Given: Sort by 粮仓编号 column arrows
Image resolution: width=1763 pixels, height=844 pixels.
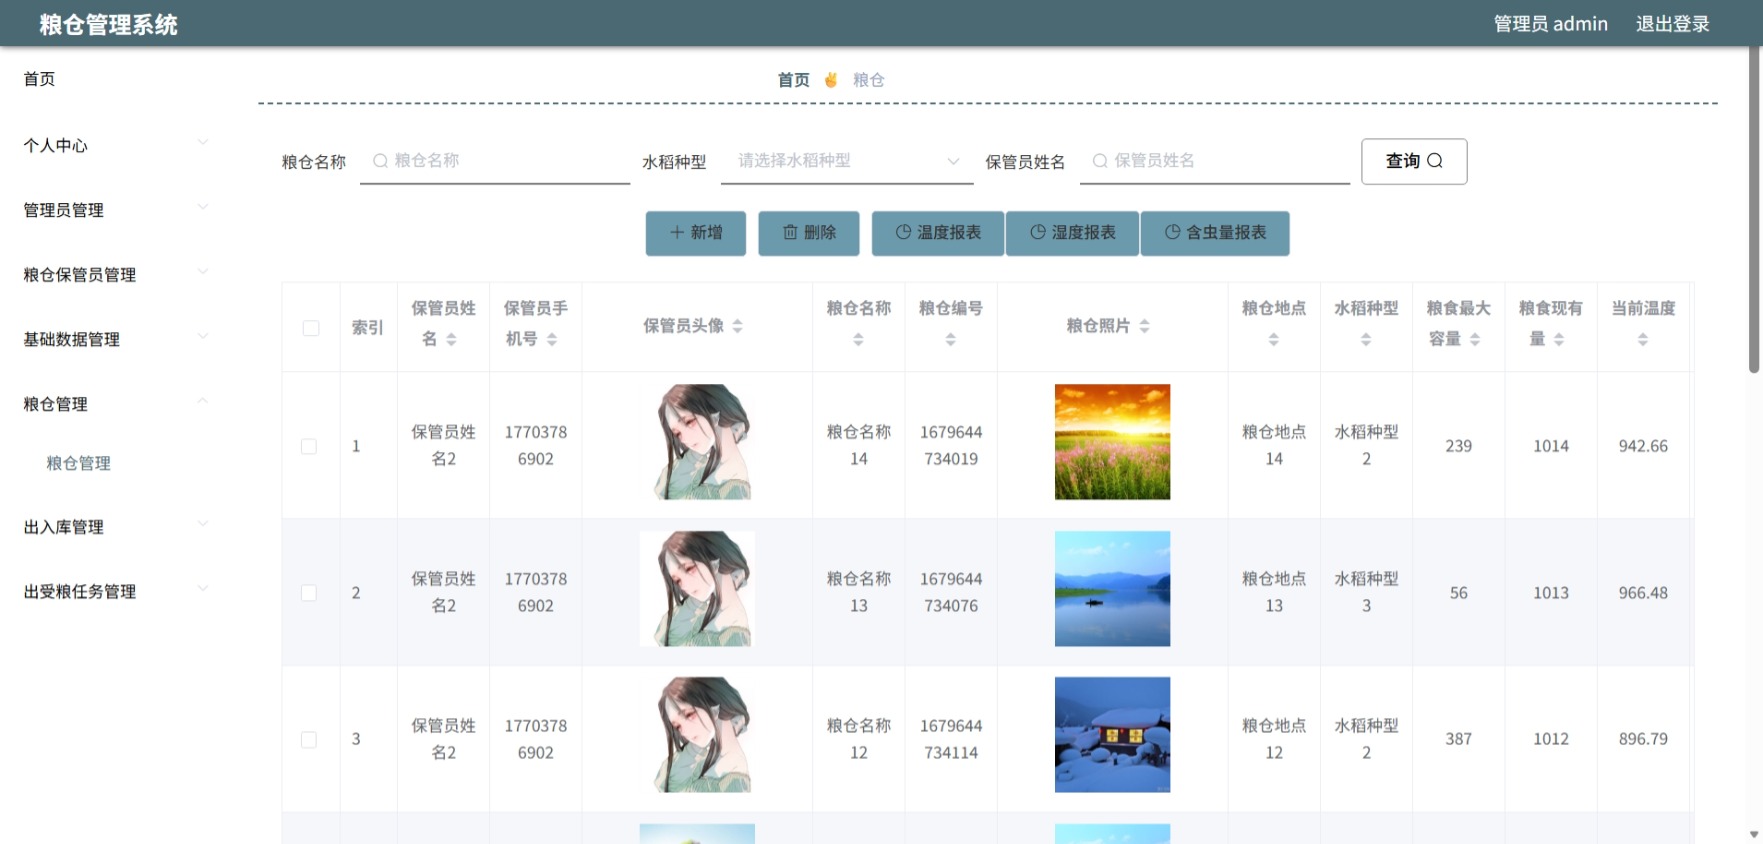Looking at the screenshot, I should pos(951,340).
